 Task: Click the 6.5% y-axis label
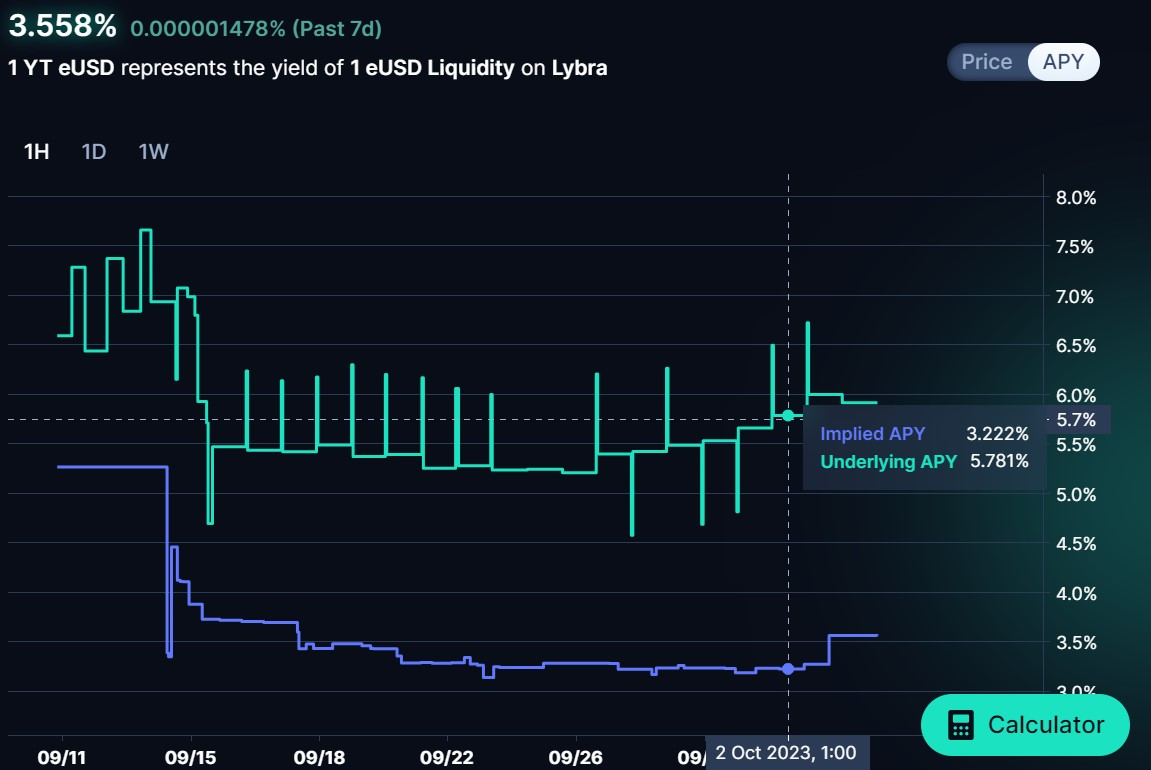1076,346
